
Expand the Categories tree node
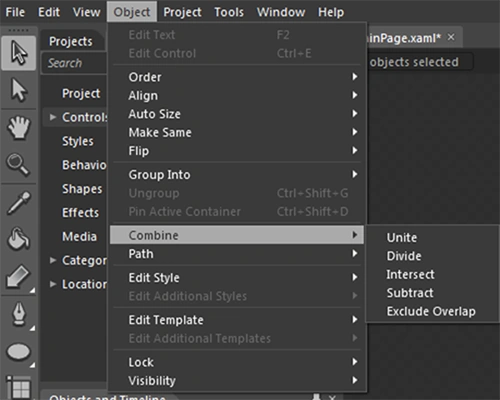pyautogui.click(x=53, y=260)
